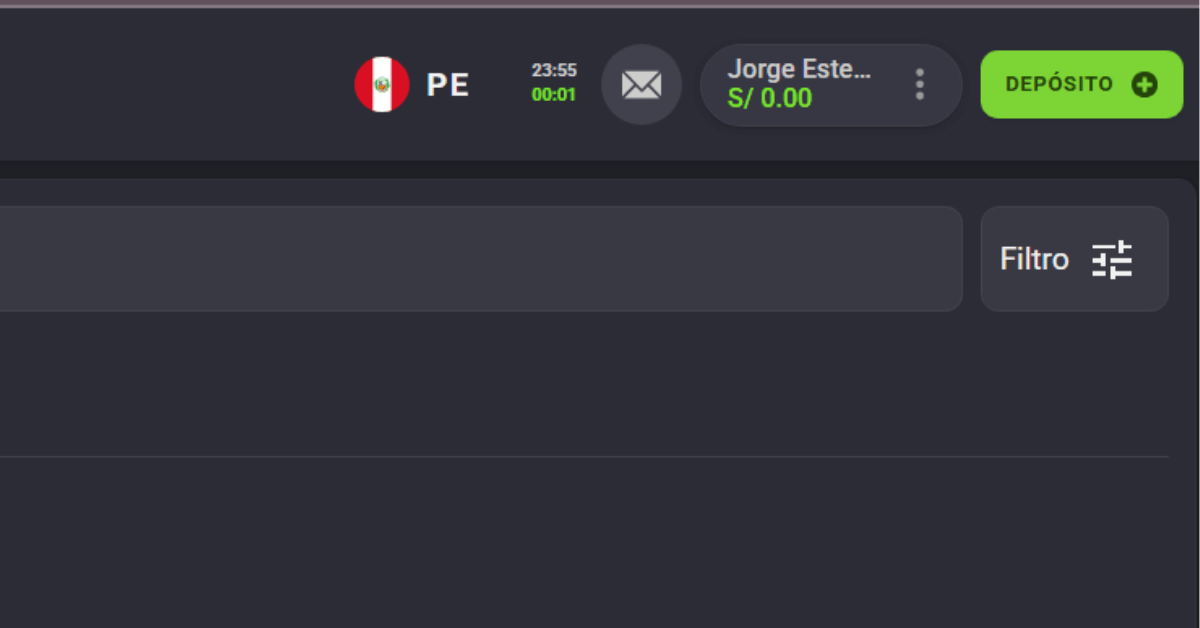Image resolution: width=1200 pixels, height=628 pixels.
Task: Click the empty panel area above divider
Action: point(584,383)
